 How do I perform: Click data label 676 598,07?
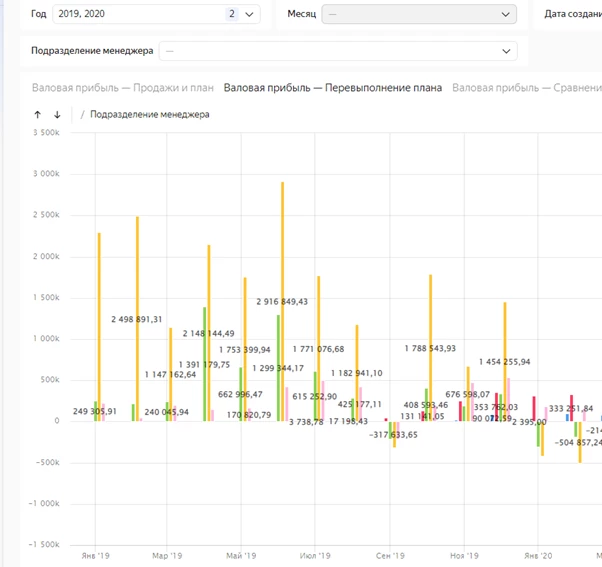click(468, 395)
